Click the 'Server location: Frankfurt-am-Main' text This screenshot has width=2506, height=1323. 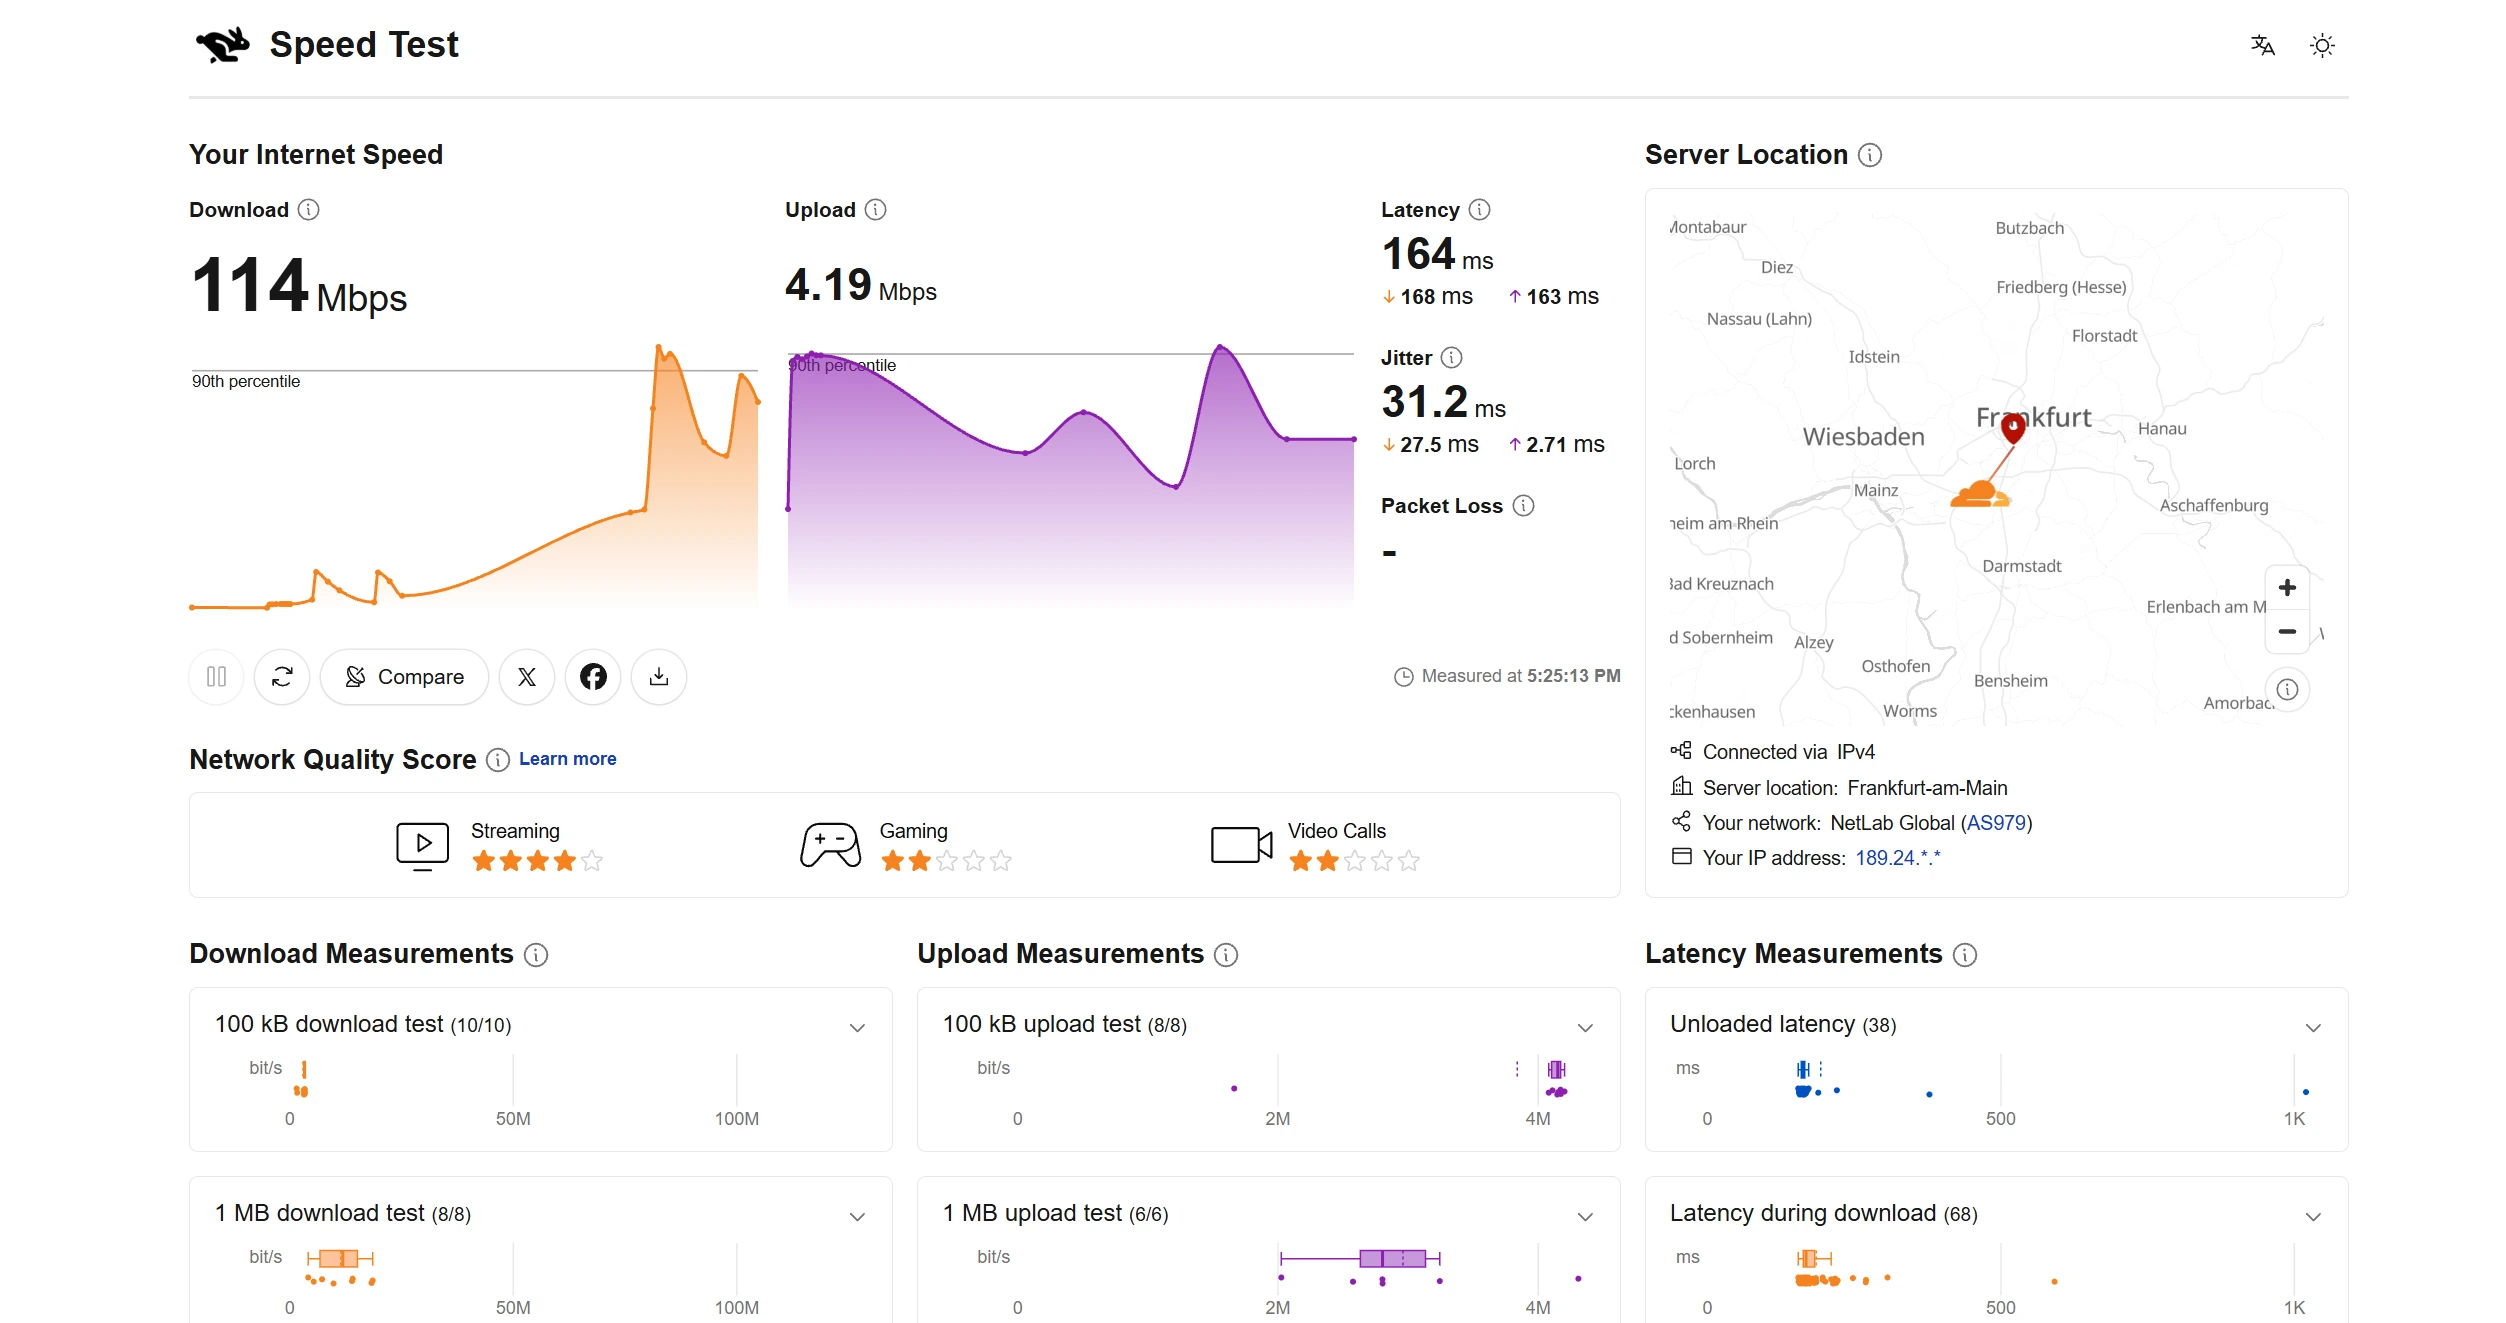click(x=1855, y=788)
